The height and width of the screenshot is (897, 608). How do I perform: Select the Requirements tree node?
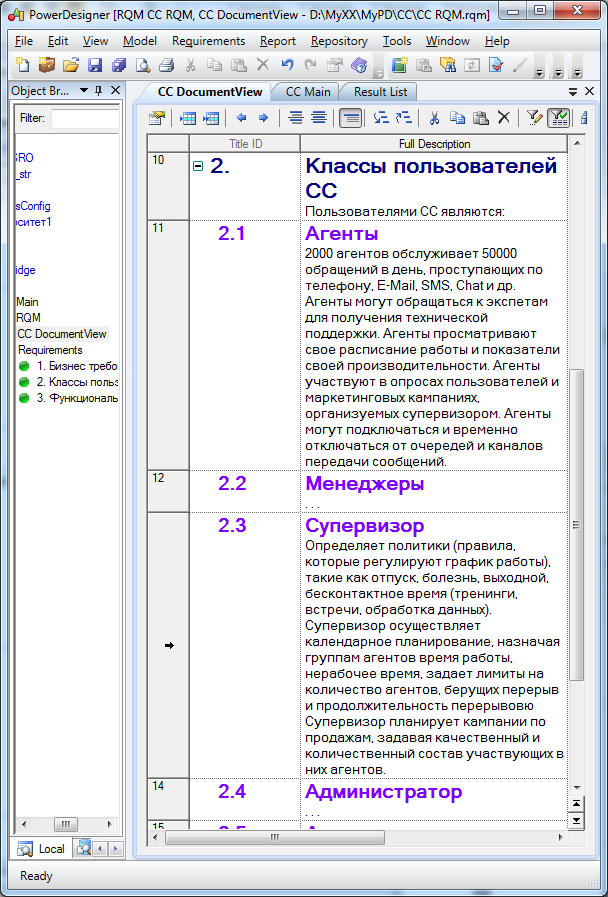[x=50, y=350]
